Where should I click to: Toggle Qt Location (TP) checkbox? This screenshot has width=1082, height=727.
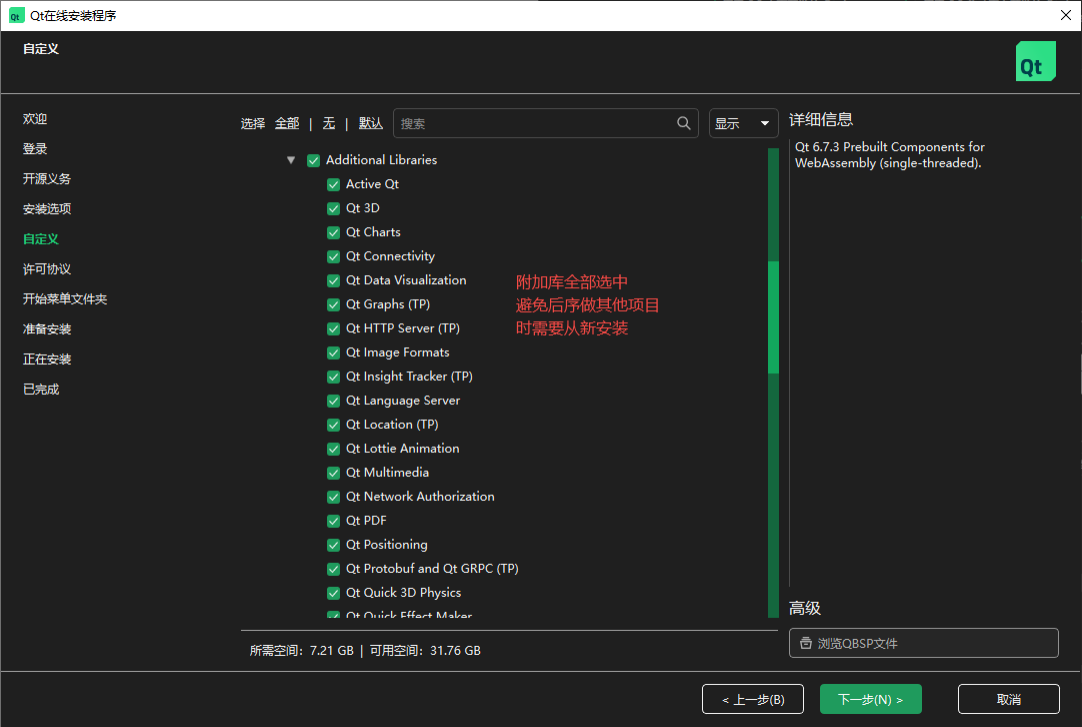[333, 425]
